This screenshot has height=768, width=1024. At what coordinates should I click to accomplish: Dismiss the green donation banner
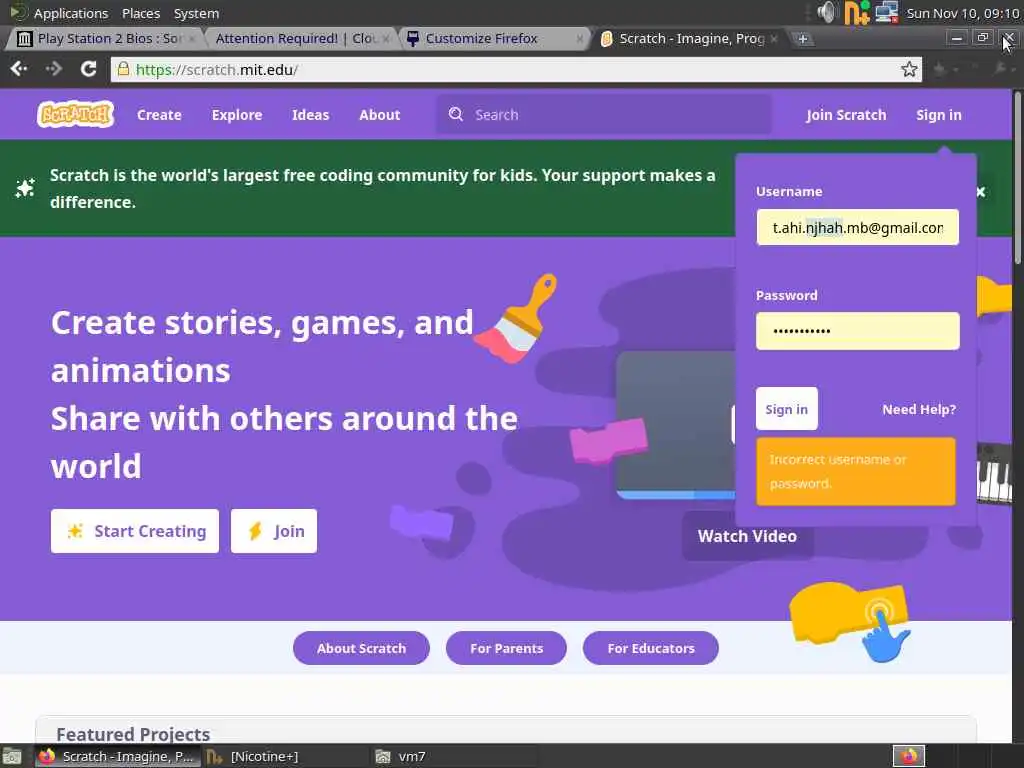[980, 192]
